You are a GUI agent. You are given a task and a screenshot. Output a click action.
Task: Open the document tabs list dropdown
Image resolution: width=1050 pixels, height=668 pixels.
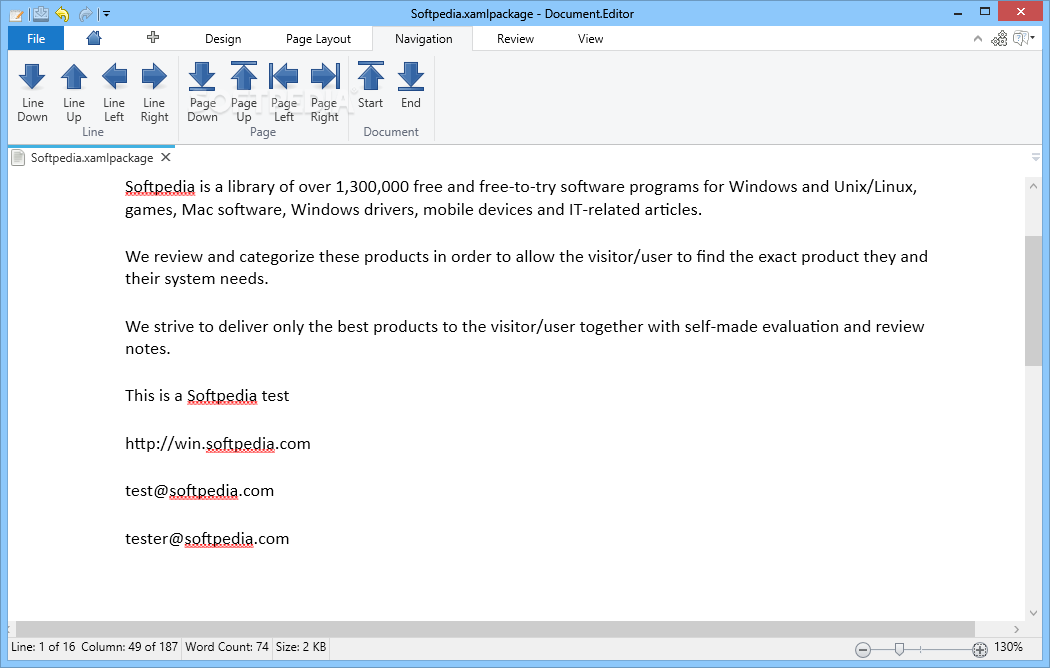(x=1036, y=157)
